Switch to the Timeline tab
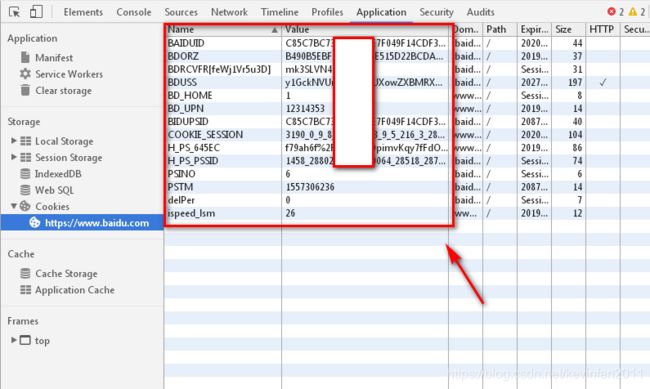 coord(279,12)
